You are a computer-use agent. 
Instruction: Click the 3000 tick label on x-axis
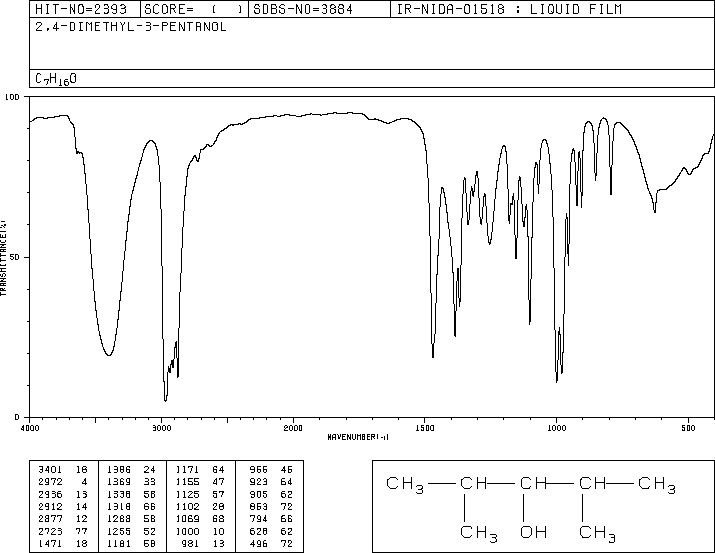(x=161, y=428)
